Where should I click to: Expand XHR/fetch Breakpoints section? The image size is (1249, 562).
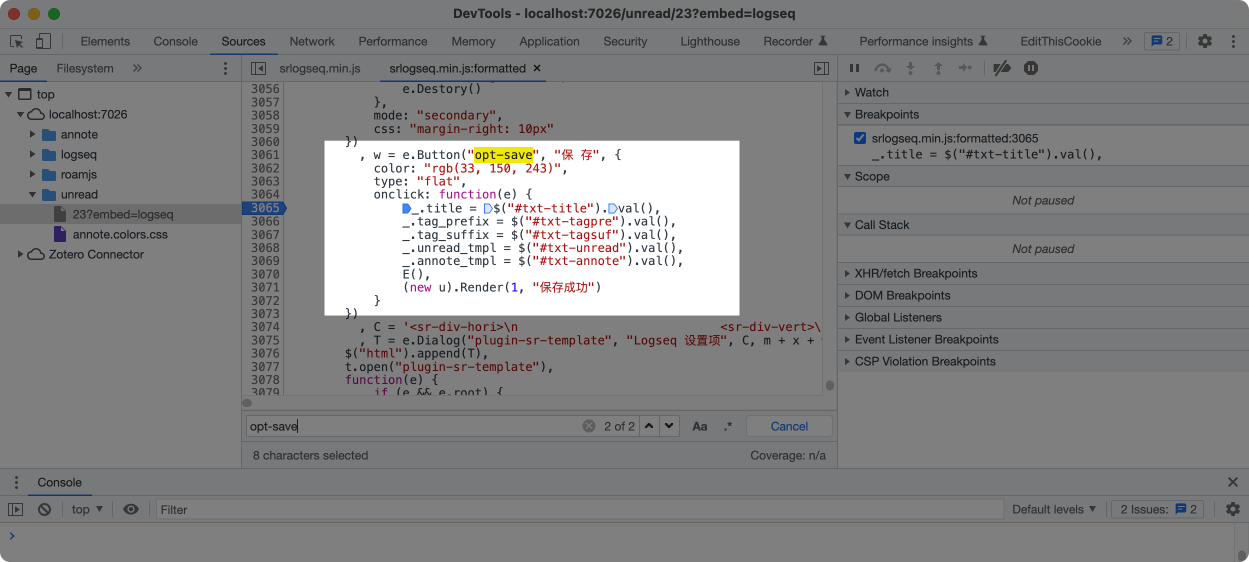pos(915,273)
